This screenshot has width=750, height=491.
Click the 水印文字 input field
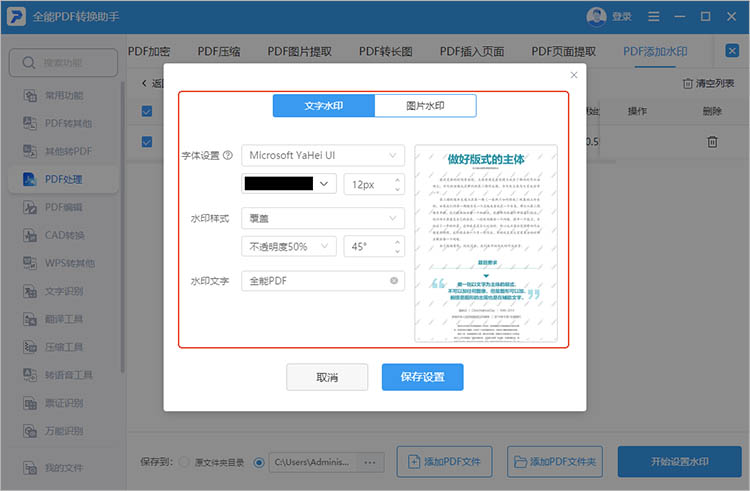pyautogui.click(x=323, y=281)
